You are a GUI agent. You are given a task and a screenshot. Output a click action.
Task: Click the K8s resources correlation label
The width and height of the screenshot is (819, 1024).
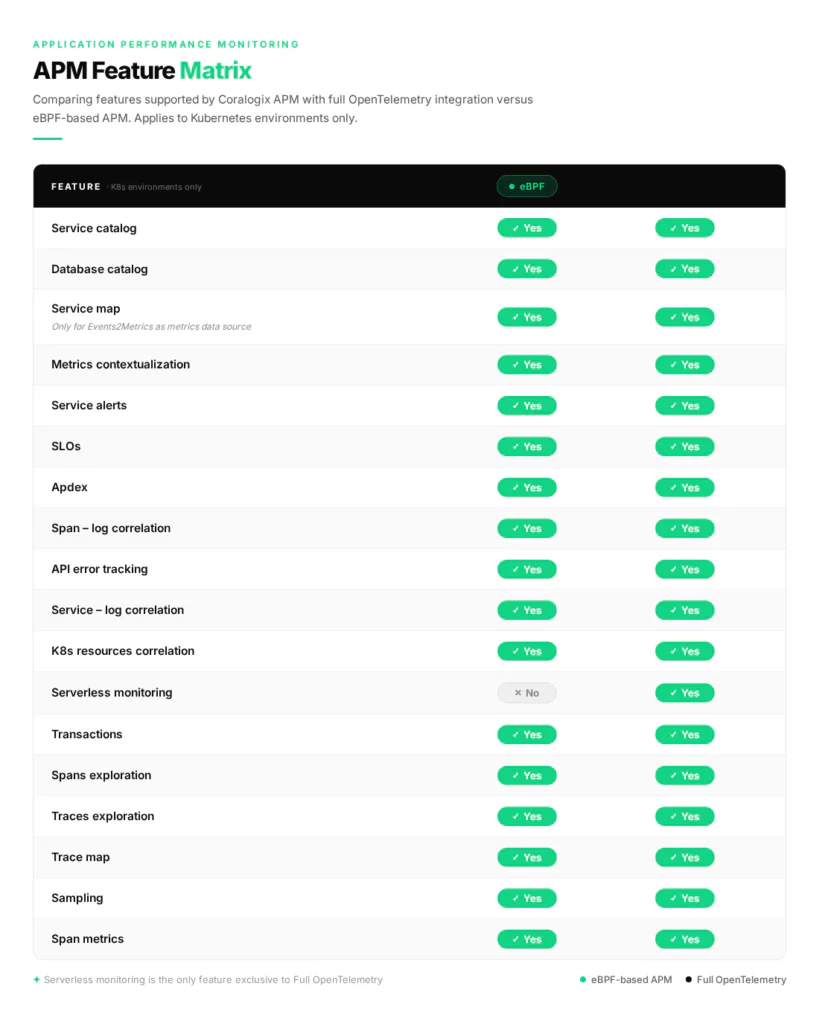[x=122, y=651]
